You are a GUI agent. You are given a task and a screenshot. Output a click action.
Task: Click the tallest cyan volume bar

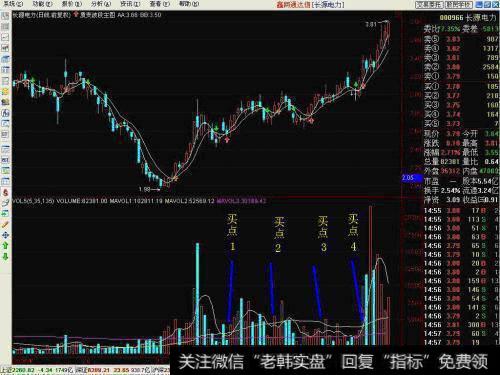coord(197,294)
